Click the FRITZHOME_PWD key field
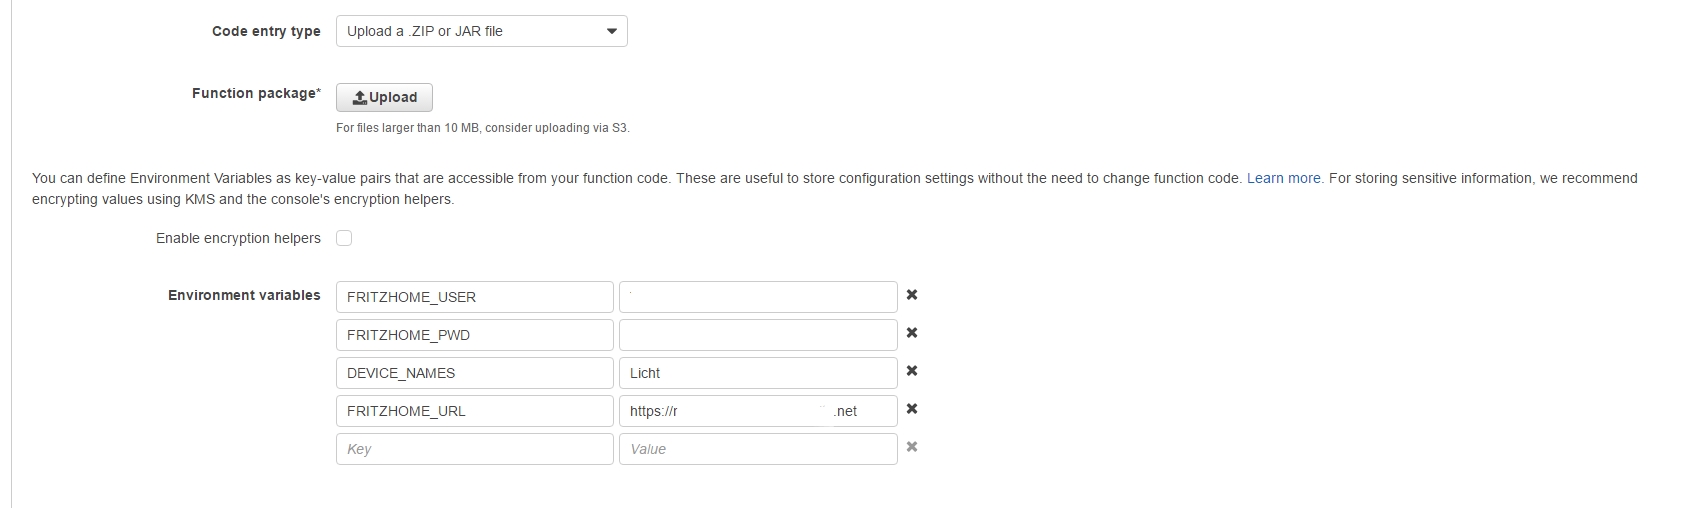Image resolution: width=1681 pixels, height=508 pixels. (x=474, y=335)
